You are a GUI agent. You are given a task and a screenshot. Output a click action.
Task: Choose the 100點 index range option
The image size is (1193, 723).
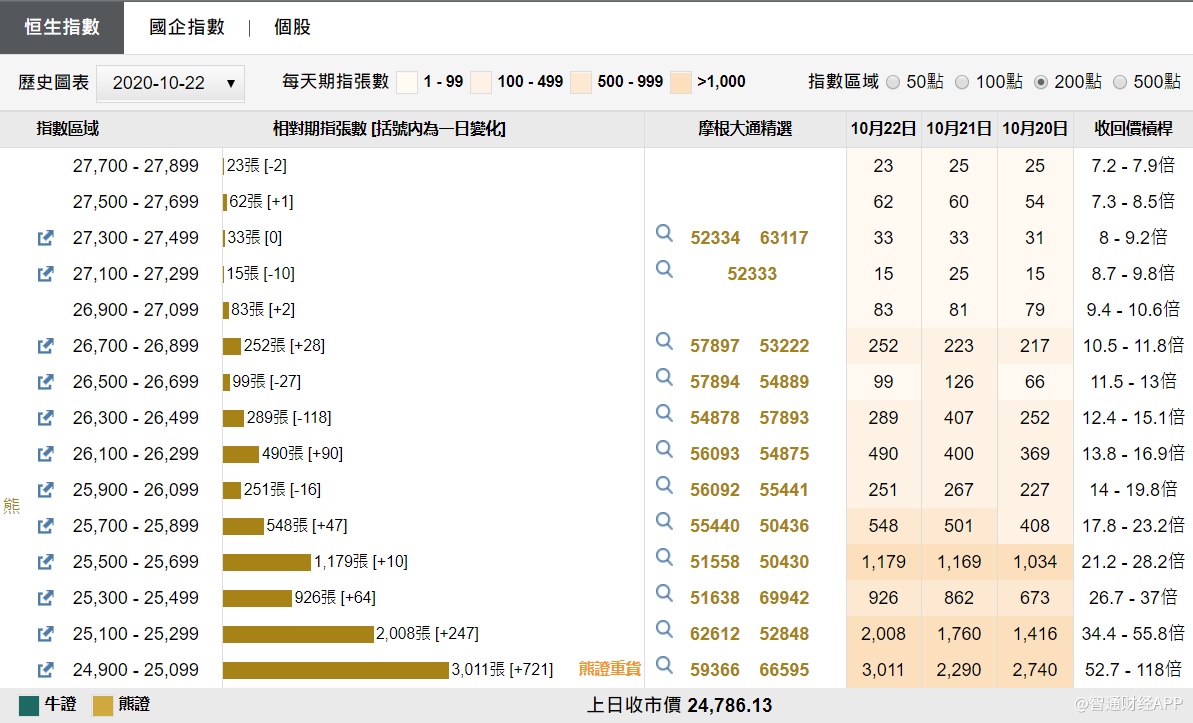pyautogui.click(x=961, y=82)
